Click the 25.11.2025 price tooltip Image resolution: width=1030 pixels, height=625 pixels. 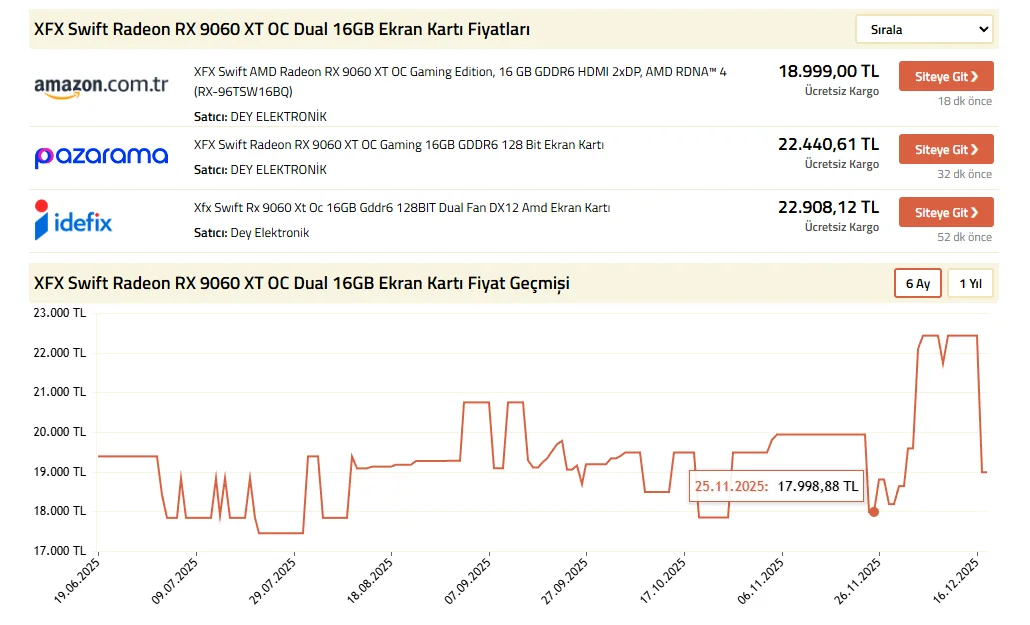pyautogui.click(x=776, y=487)
